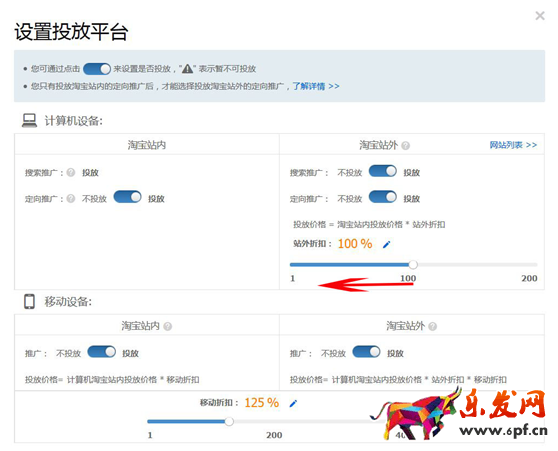Click the pencil edit icon beside 站外折扣 100%

386,244
